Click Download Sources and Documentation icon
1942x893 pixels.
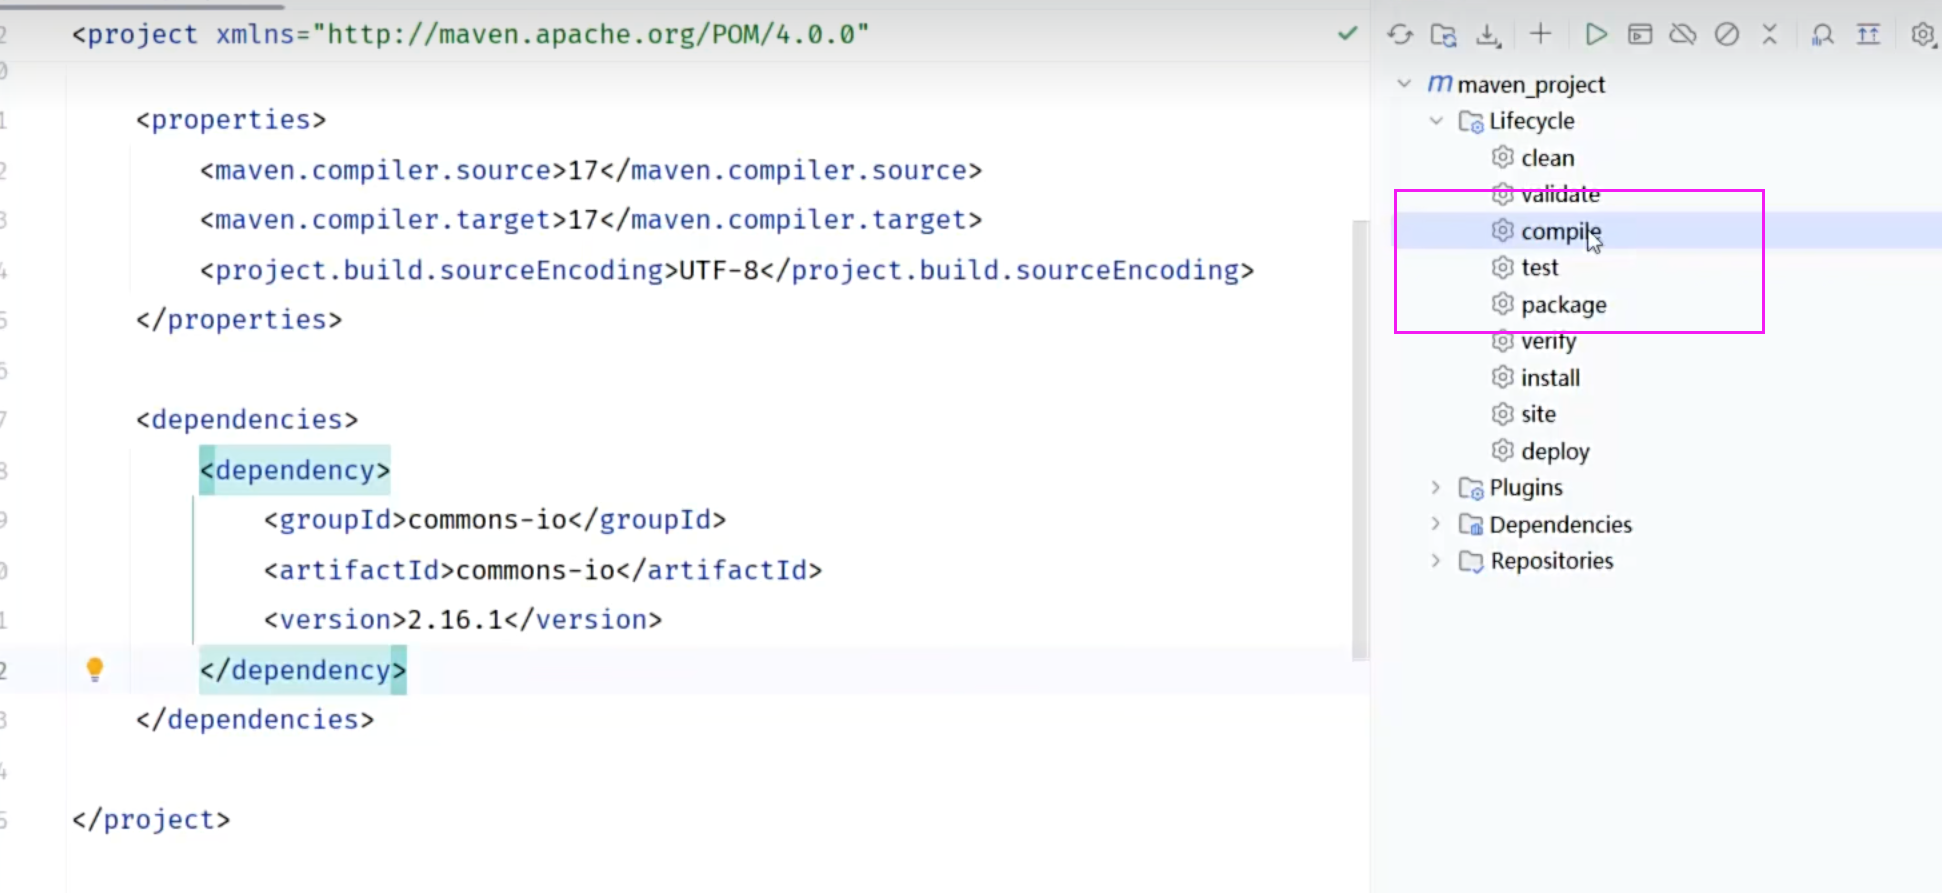coord(1488,35)
